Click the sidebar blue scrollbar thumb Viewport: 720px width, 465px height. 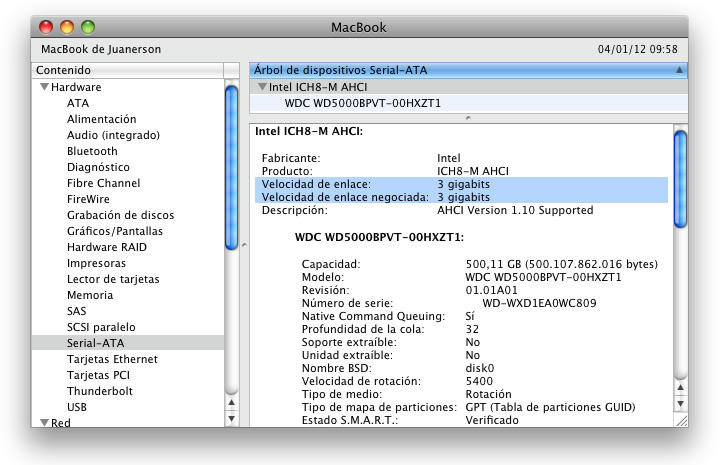[231, 168]
